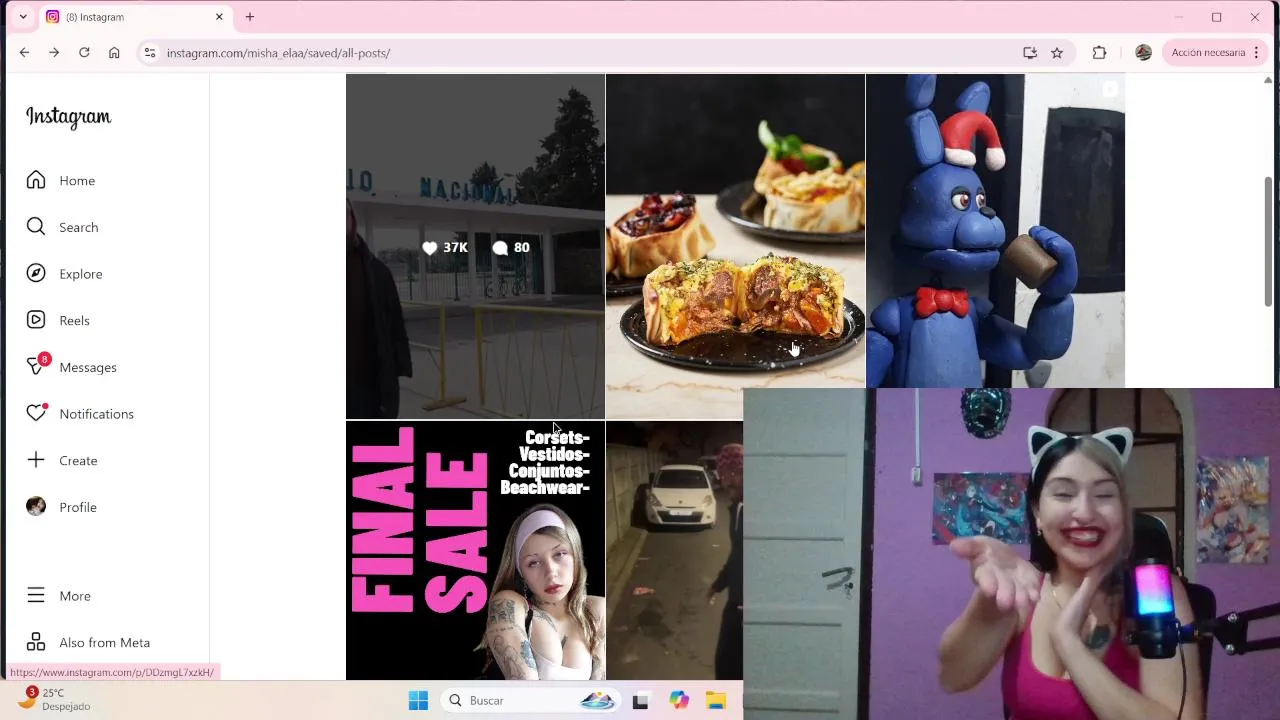Open File Explorer from the taskbar
Viewport: 1280px width, 720px height.
pos(716,700)
